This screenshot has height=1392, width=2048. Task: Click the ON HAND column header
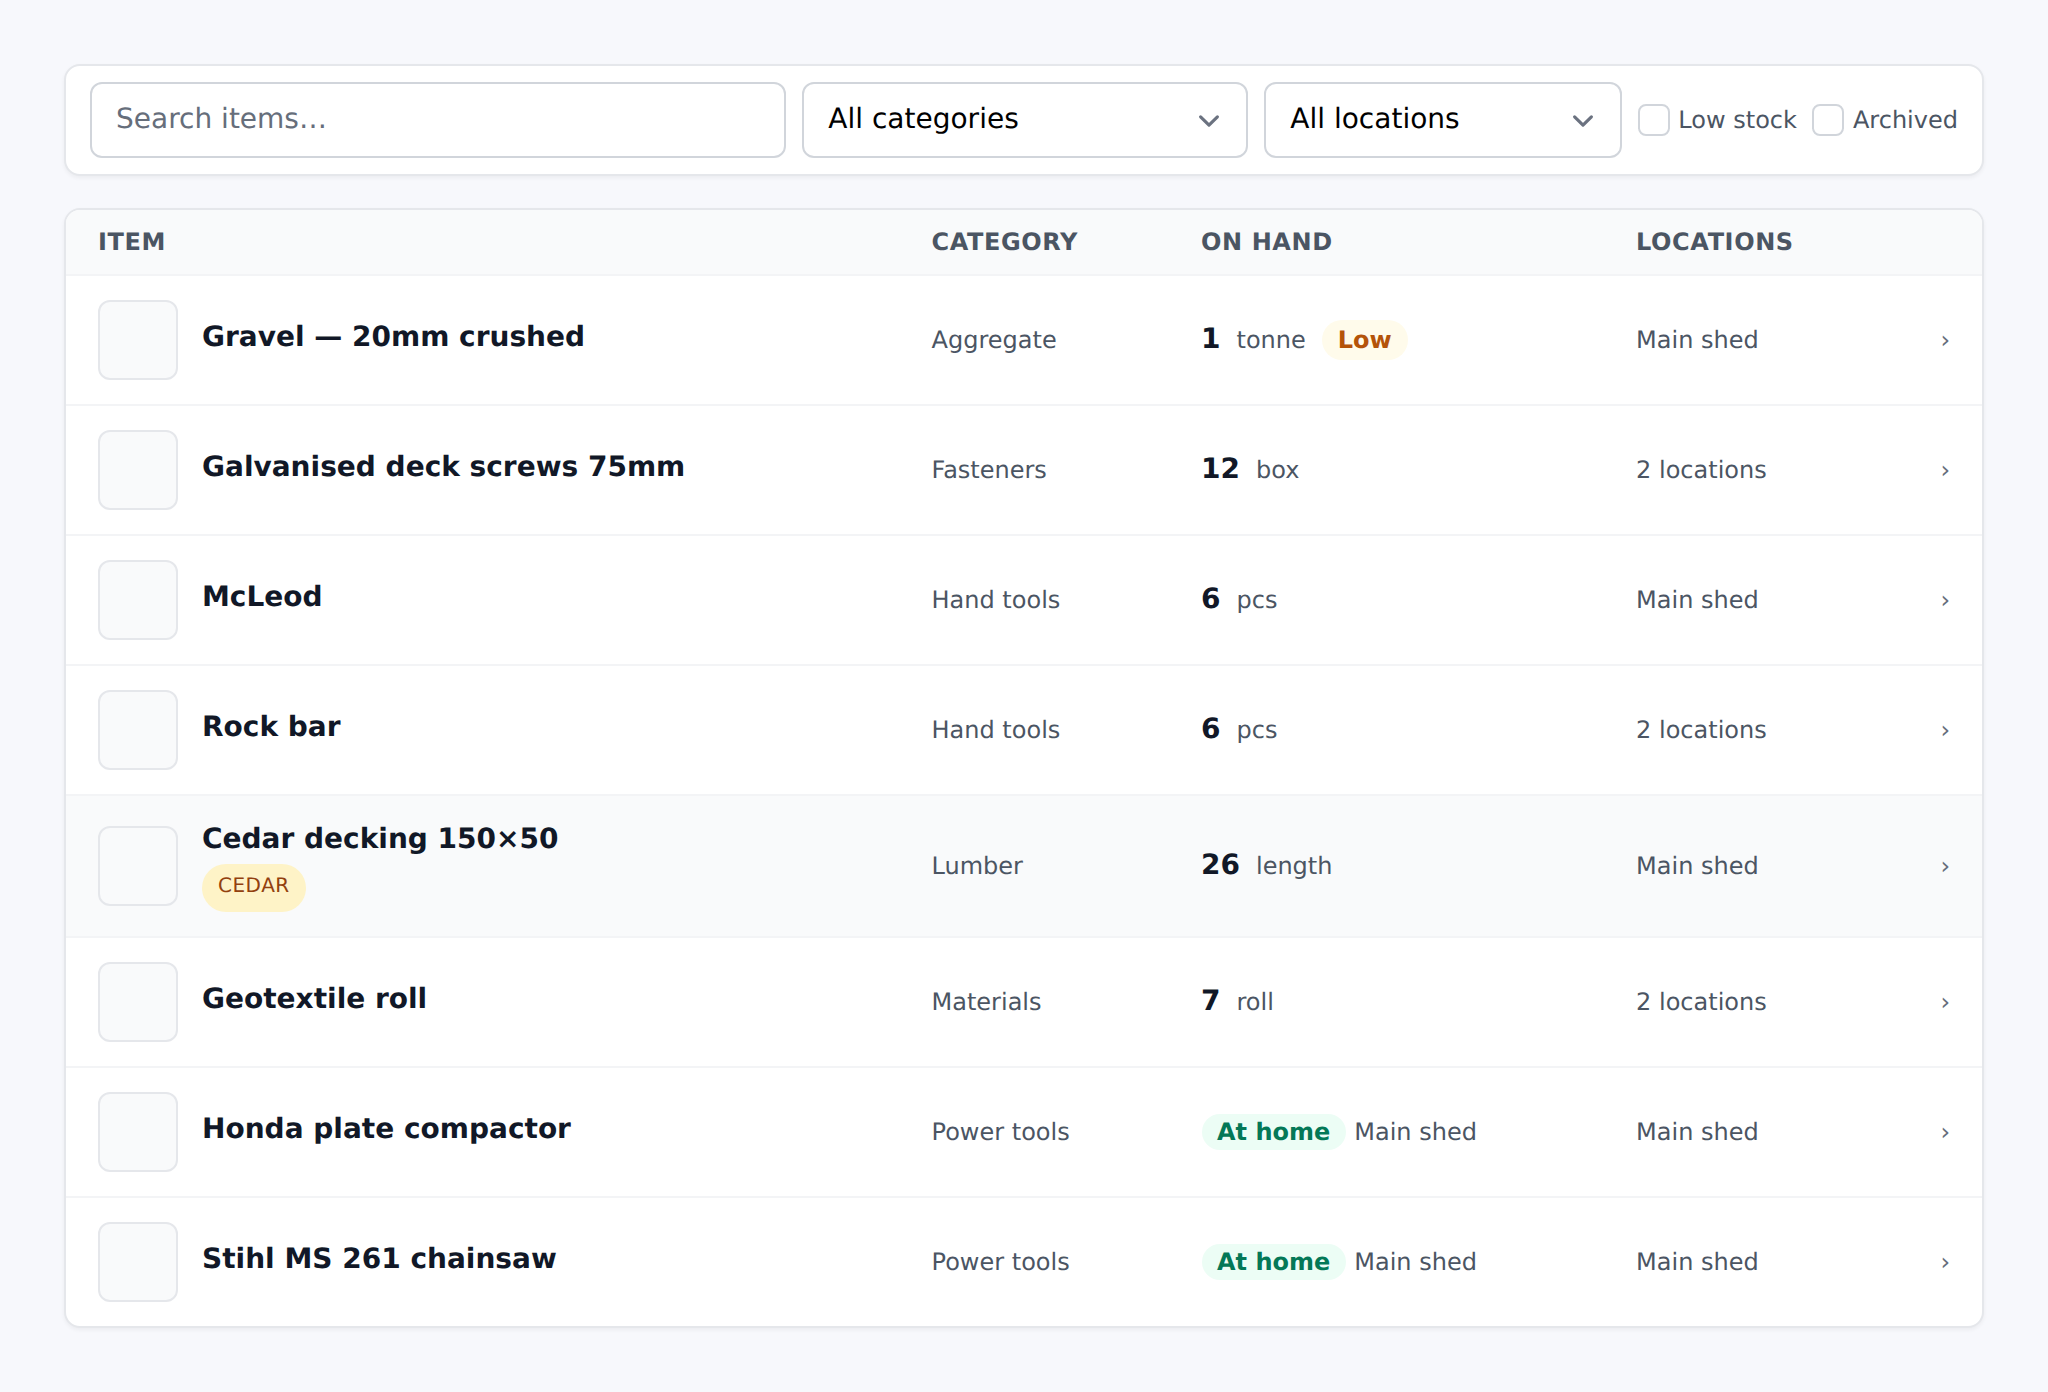1266,242
